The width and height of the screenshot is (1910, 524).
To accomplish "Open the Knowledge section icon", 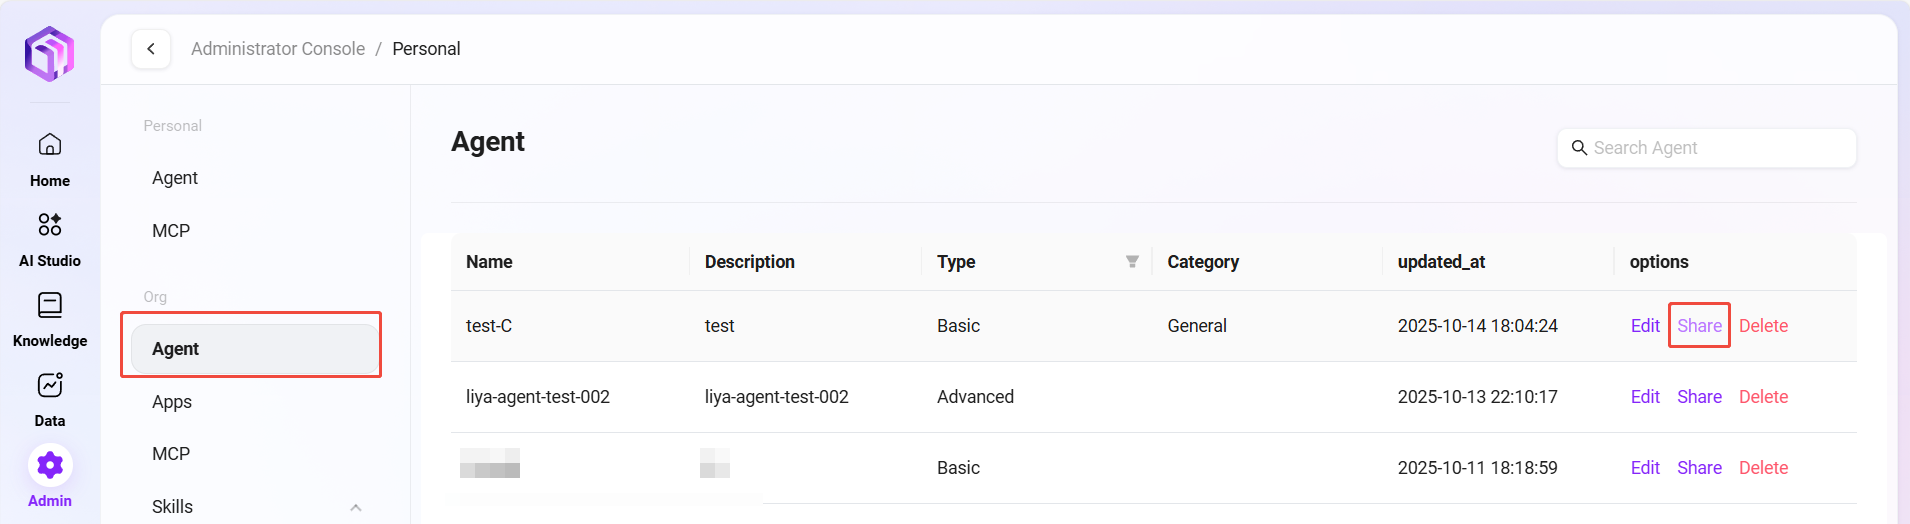I will [x=50, y=305].
